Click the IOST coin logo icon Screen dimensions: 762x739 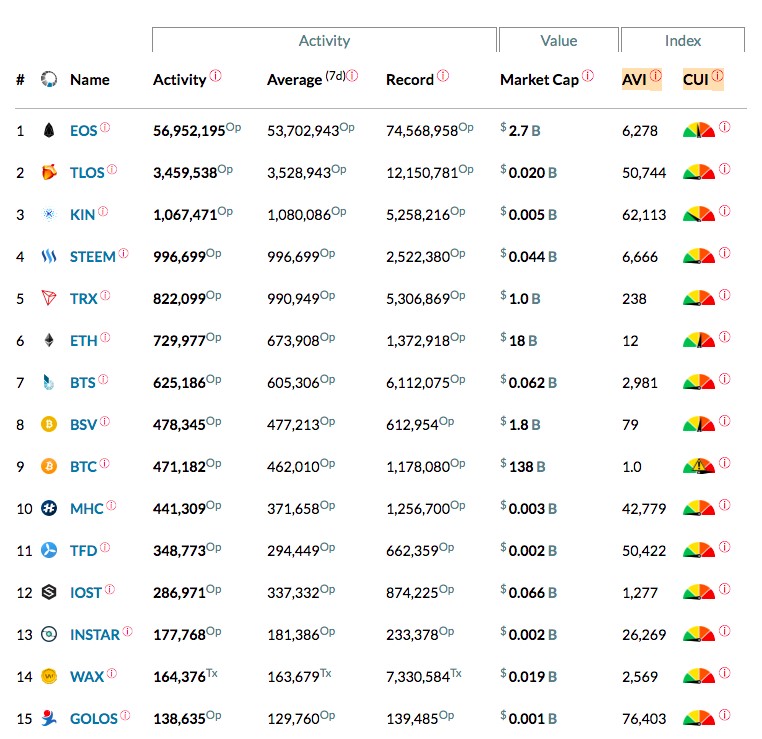click(49, 592)
